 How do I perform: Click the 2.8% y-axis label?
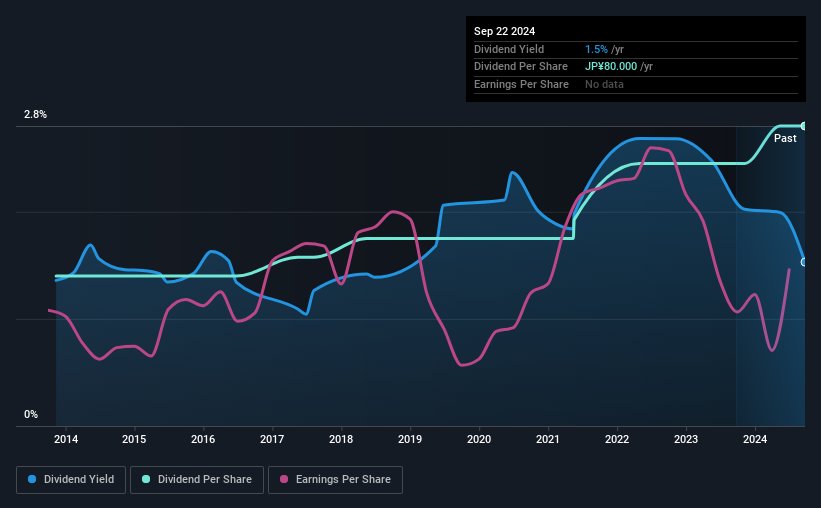[35, 114]
